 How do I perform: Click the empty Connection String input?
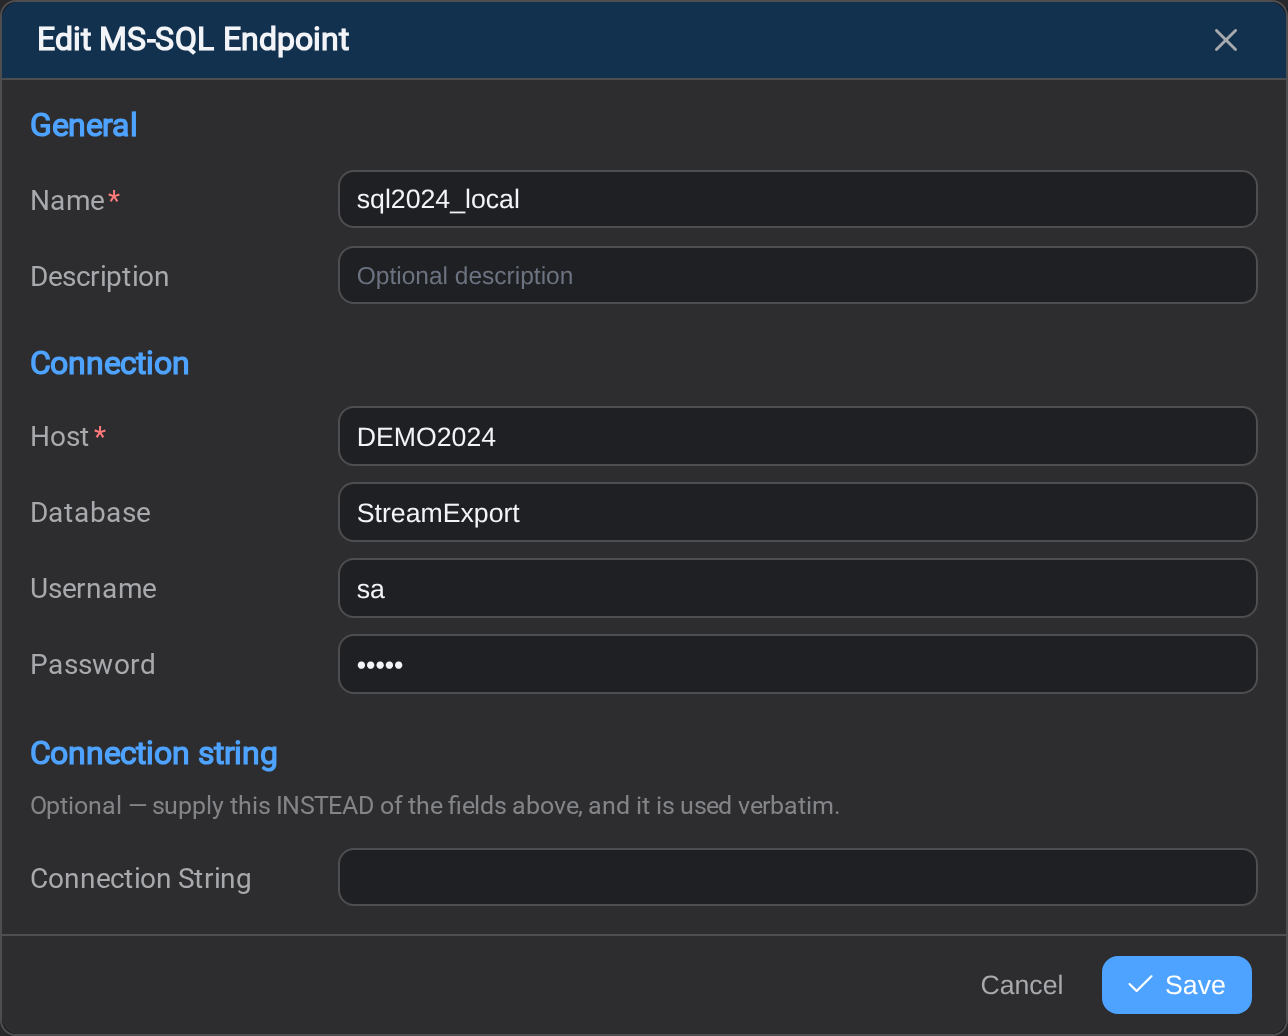pyautogui.click(x=797, y=877)
